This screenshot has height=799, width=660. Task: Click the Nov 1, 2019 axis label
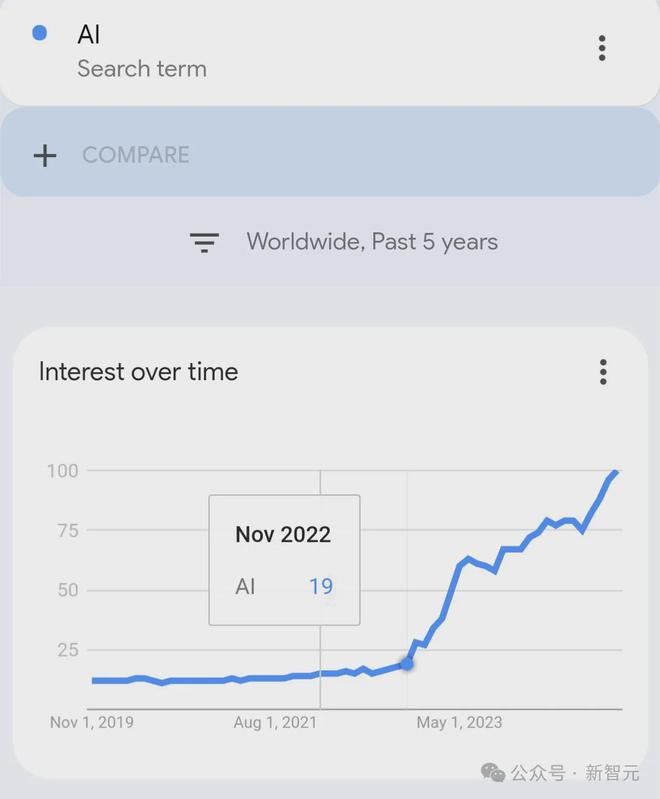pyautogui.click(x=92, y=722)
